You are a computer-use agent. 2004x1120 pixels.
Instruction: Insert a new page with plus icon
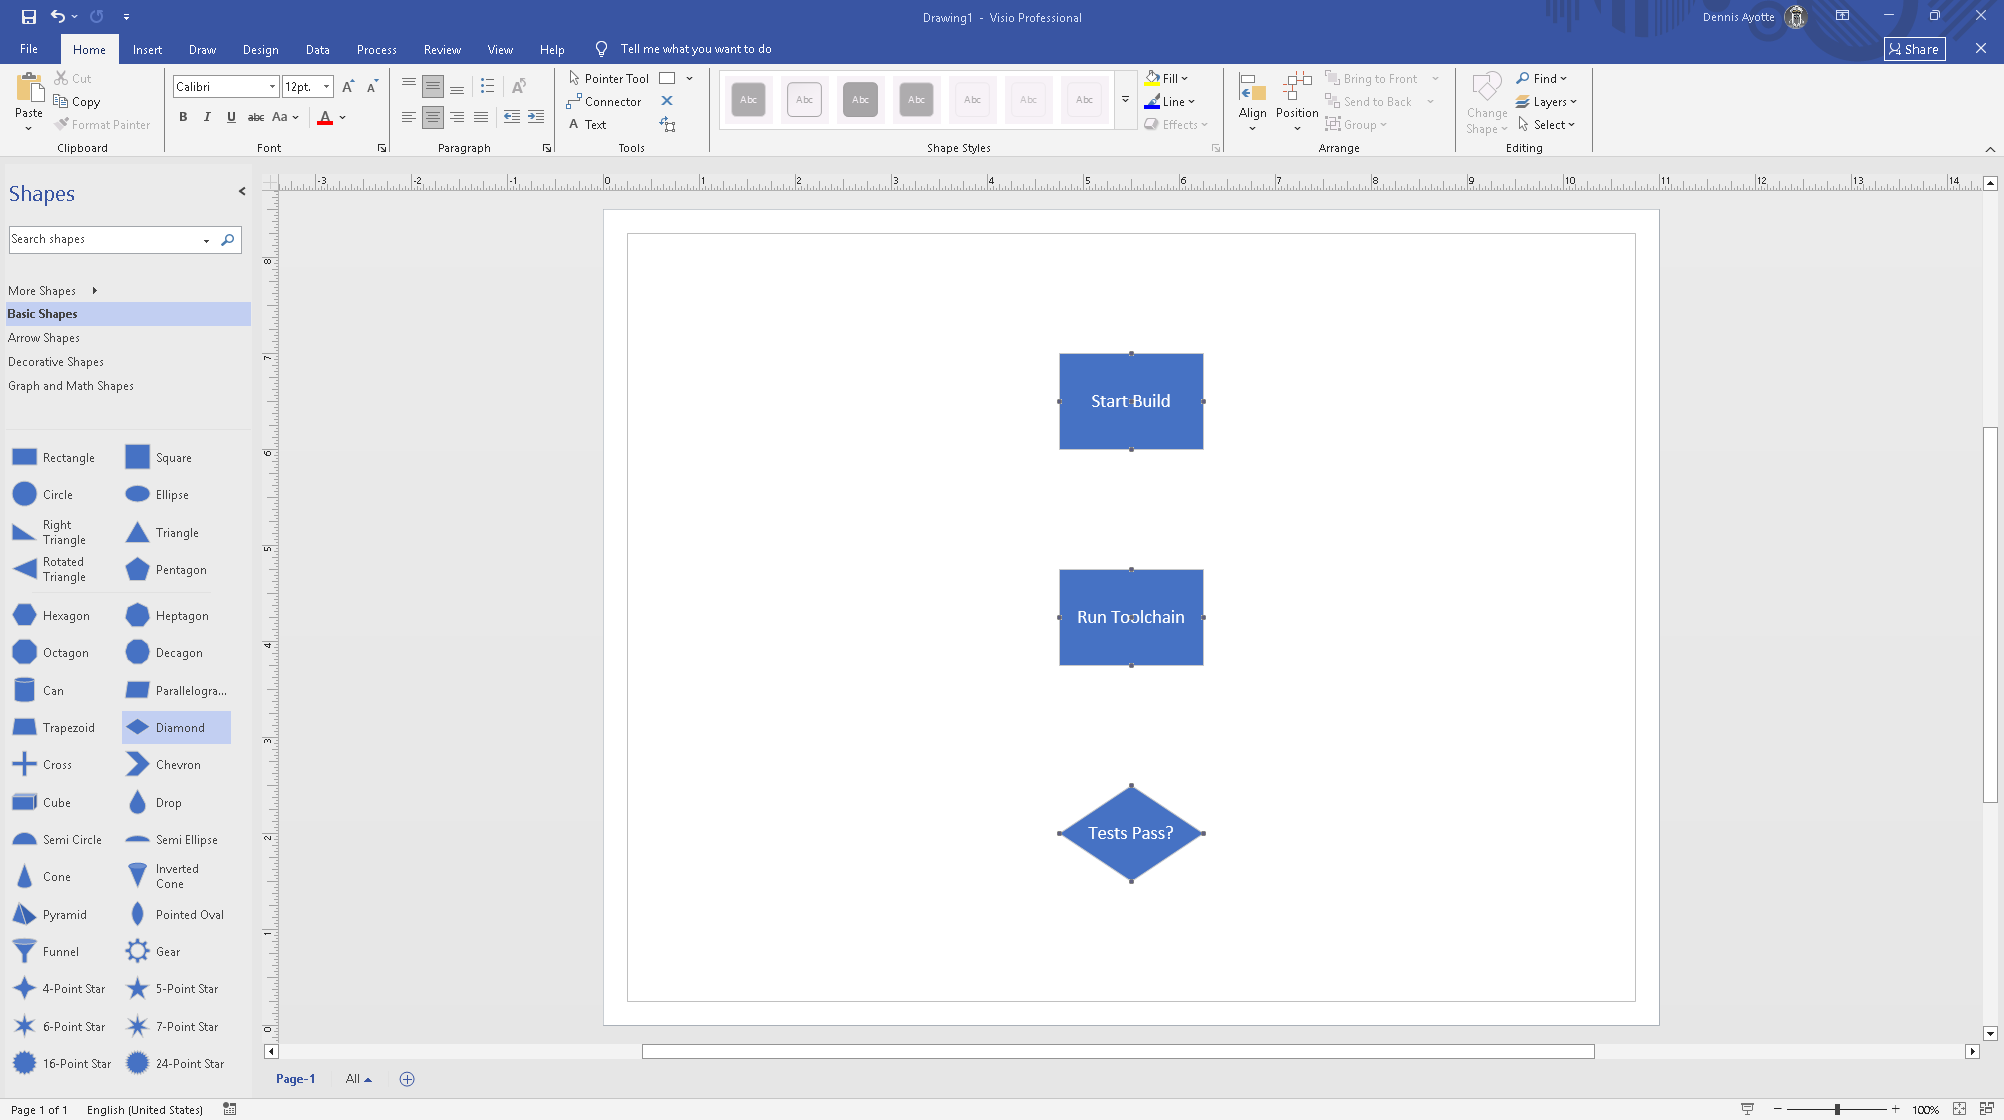[x=407, y=1079]
